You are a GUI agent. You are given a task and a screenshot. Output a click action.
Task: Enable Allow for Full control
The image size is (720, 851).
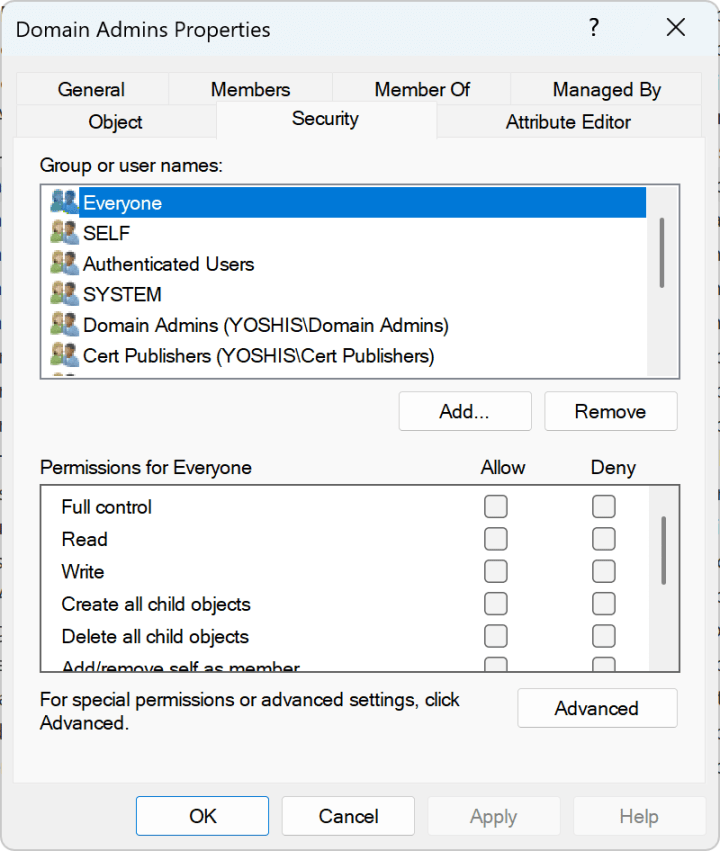[496, 507]
